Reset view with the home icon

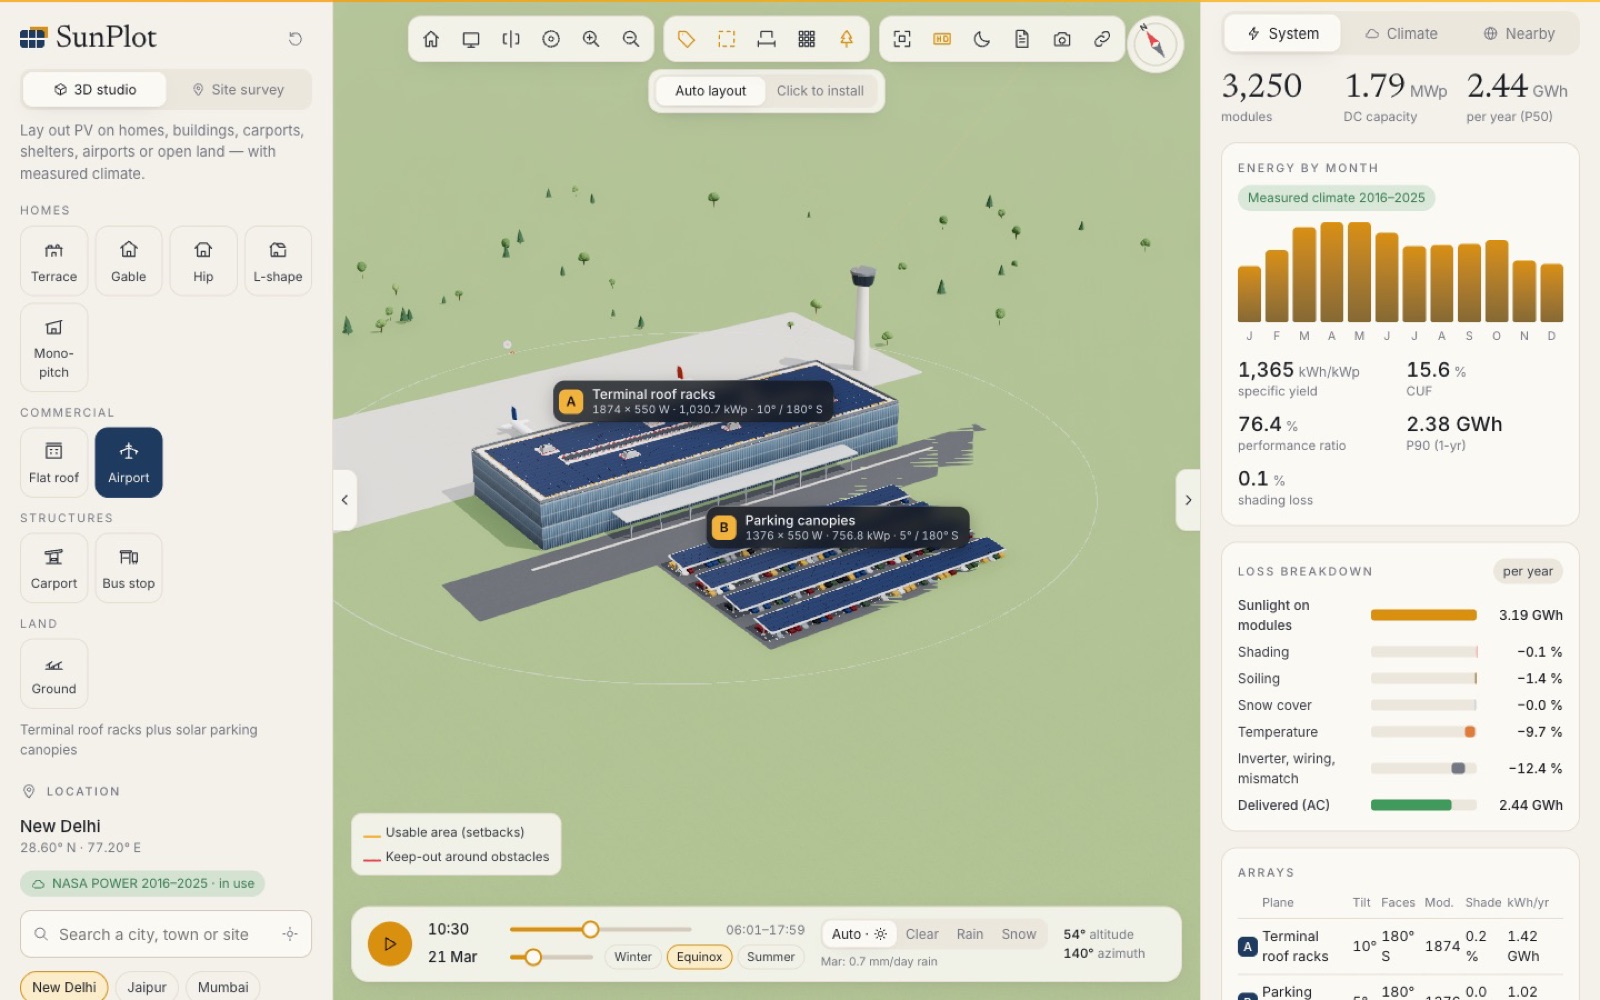click(x=431, y=39)
